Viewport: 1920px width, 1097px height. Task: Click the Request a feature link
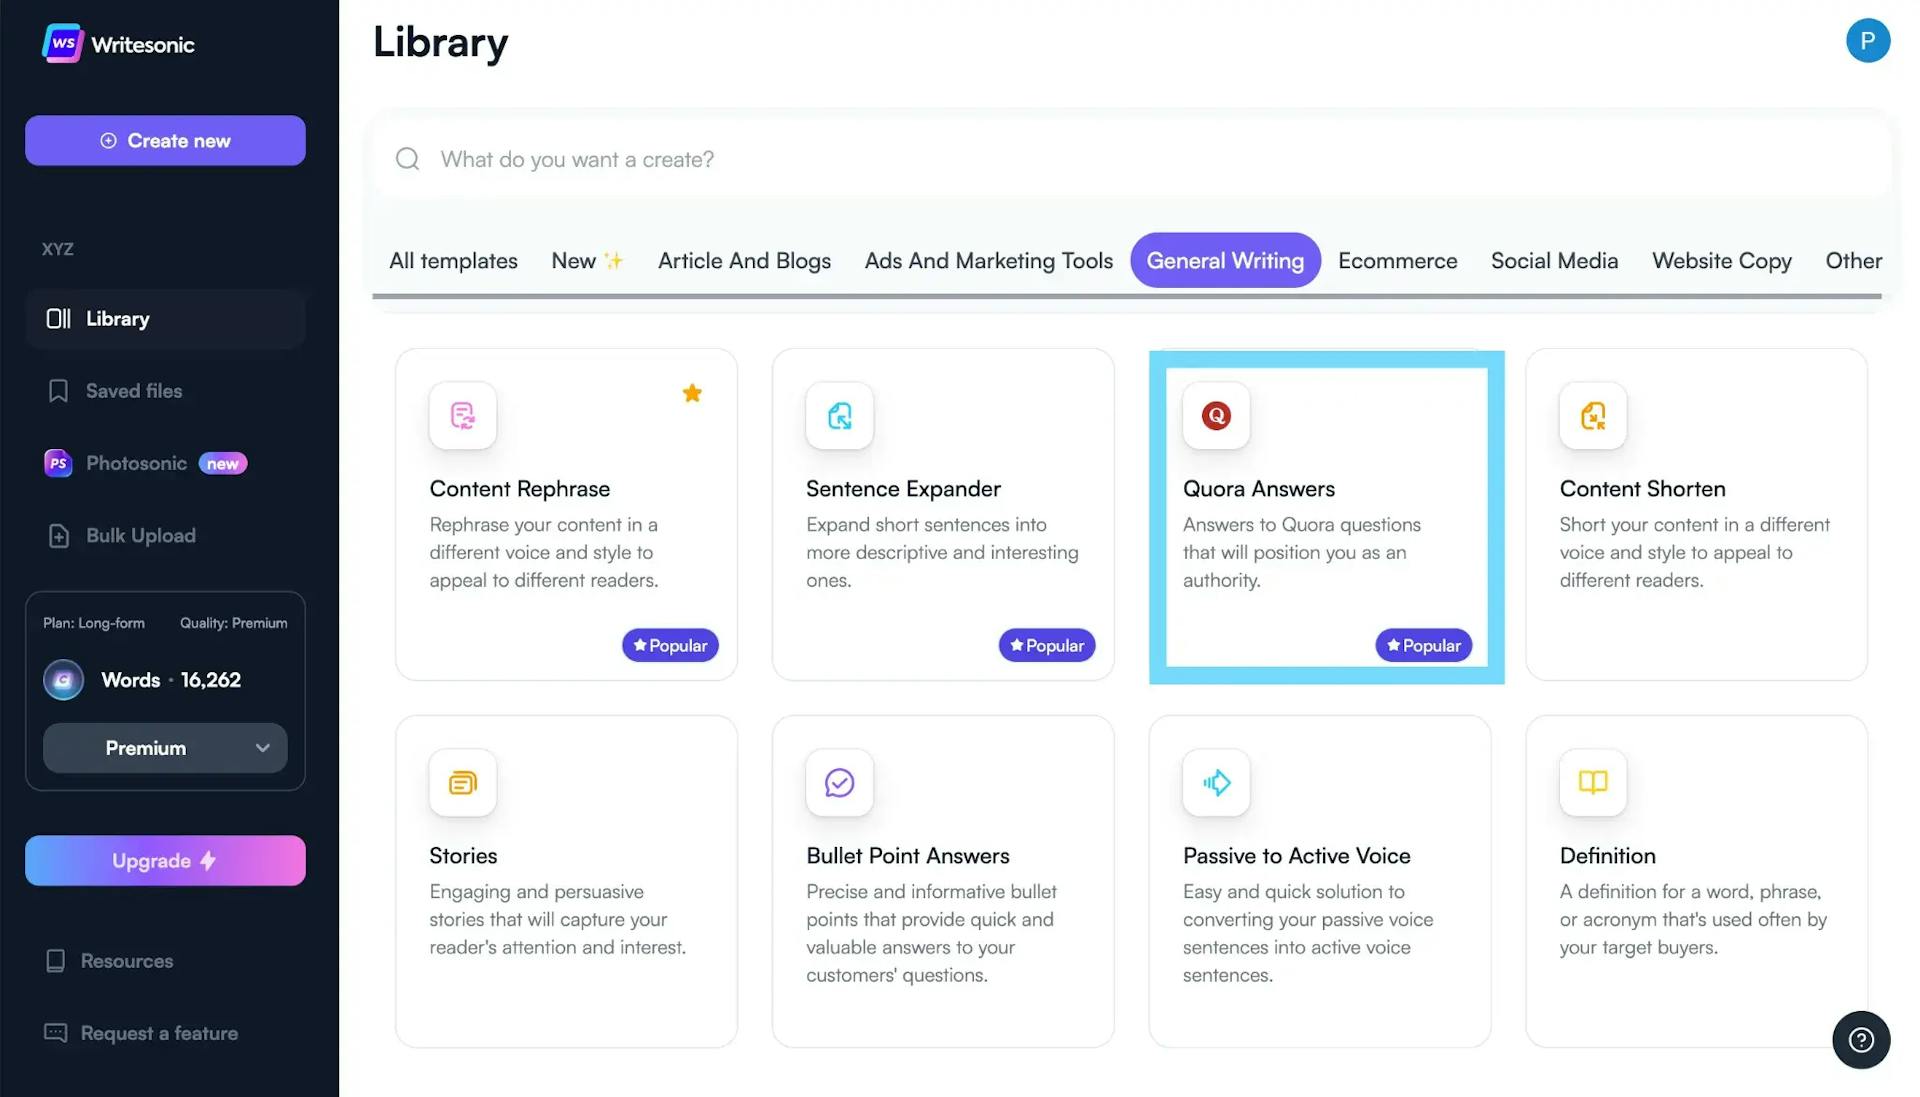point(159,1032)
